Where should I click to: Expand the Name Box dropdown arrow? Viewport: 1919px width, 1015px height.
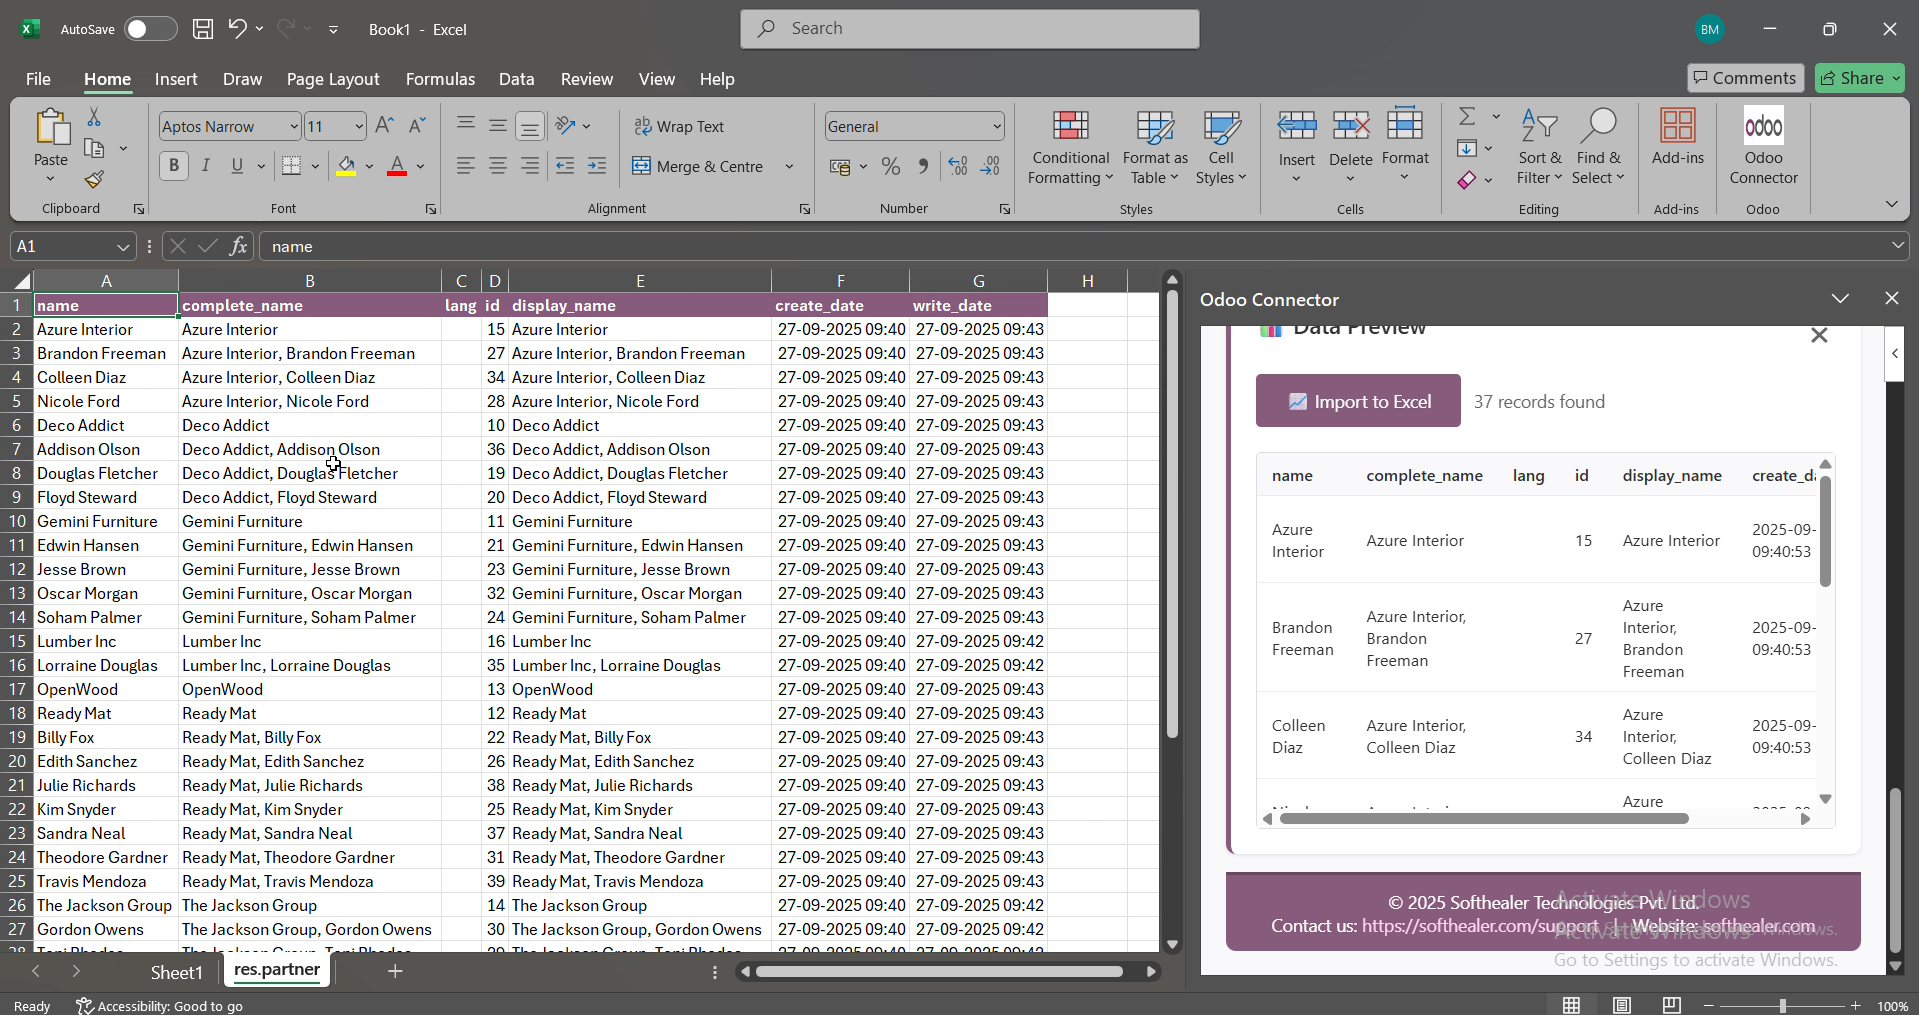(123, 247)
